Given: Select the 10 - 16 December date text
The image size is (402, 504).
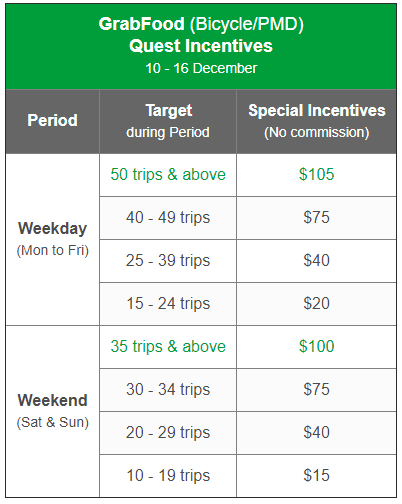Looking at the screenshot, I should 201,68.
